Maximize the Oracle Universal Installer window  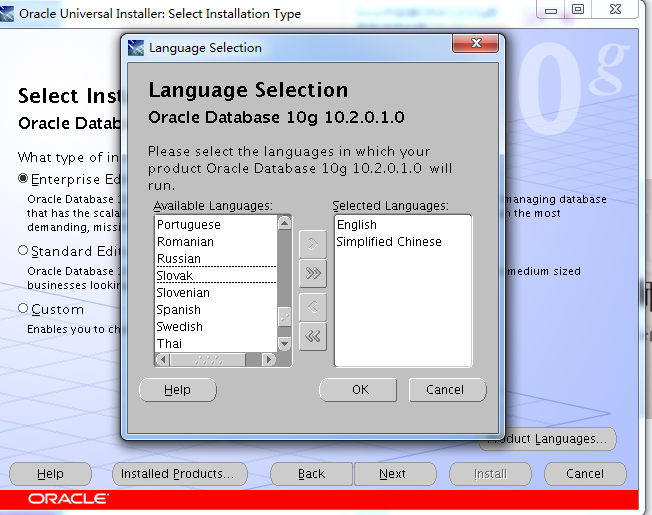(578, 10)
